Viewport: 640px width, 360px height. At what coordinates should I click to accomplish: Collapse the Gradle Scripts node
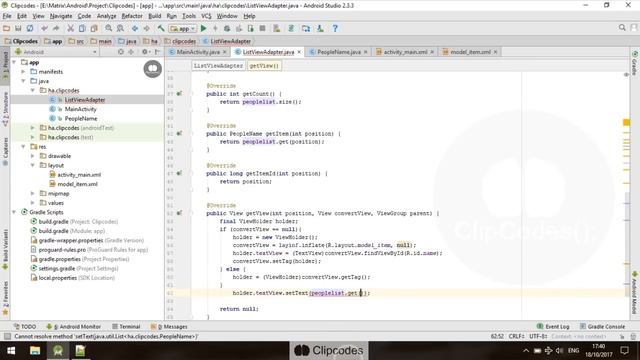pyautogui.click(x=14, y=212)
